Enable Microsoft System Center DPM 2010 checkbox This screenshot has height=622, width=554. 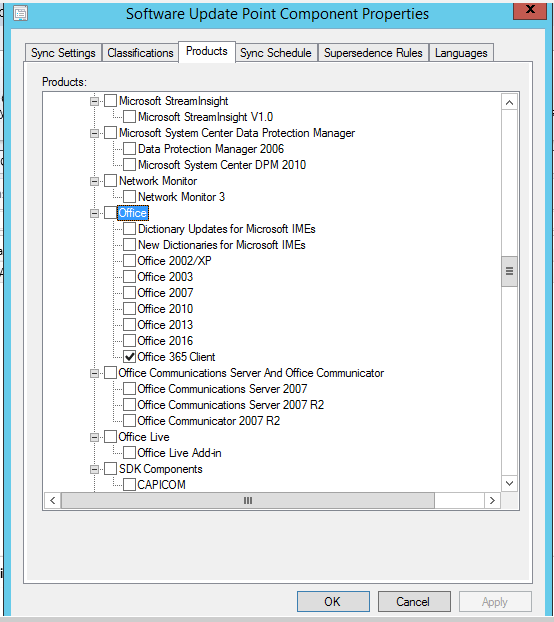coord(129,165)
